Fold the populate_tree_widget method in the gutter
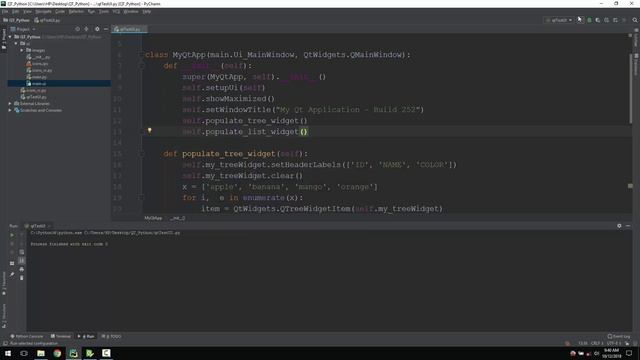 (x=142, y=154)
